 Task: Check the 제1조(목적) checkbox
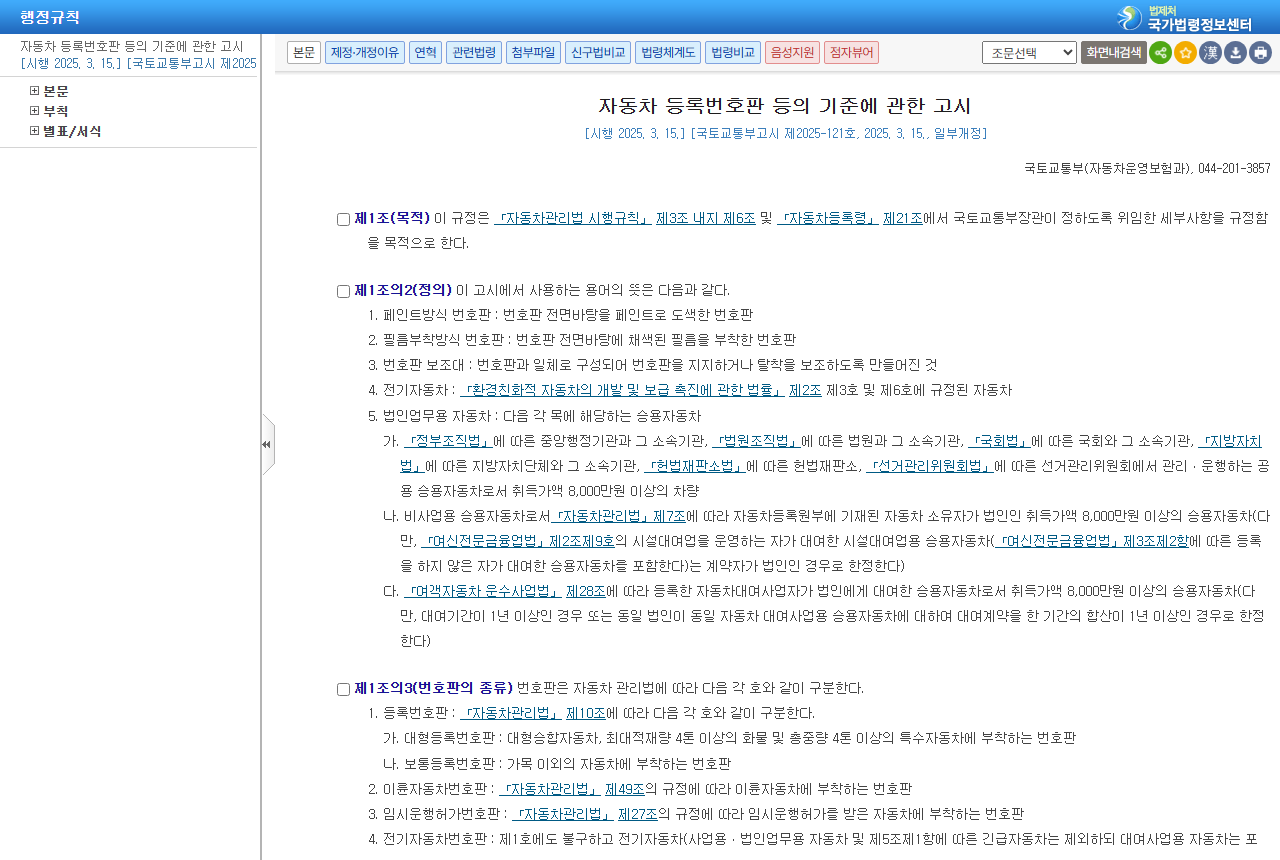pos(343,219)
